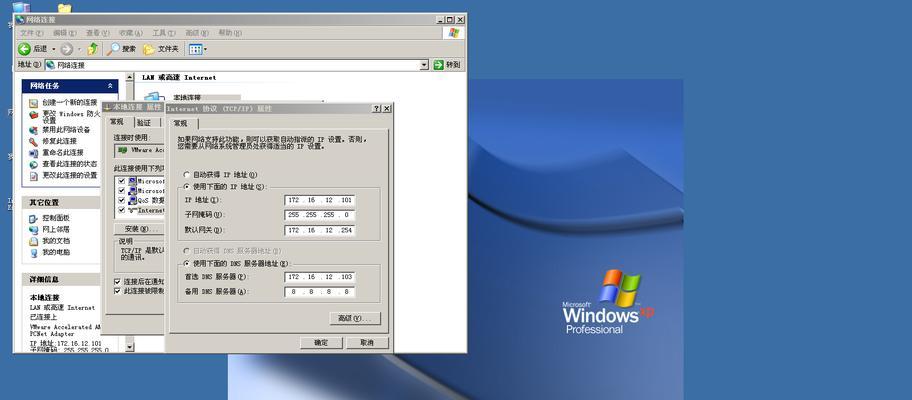Click the 创建一个新的连接 task icon

coord(34,103)
